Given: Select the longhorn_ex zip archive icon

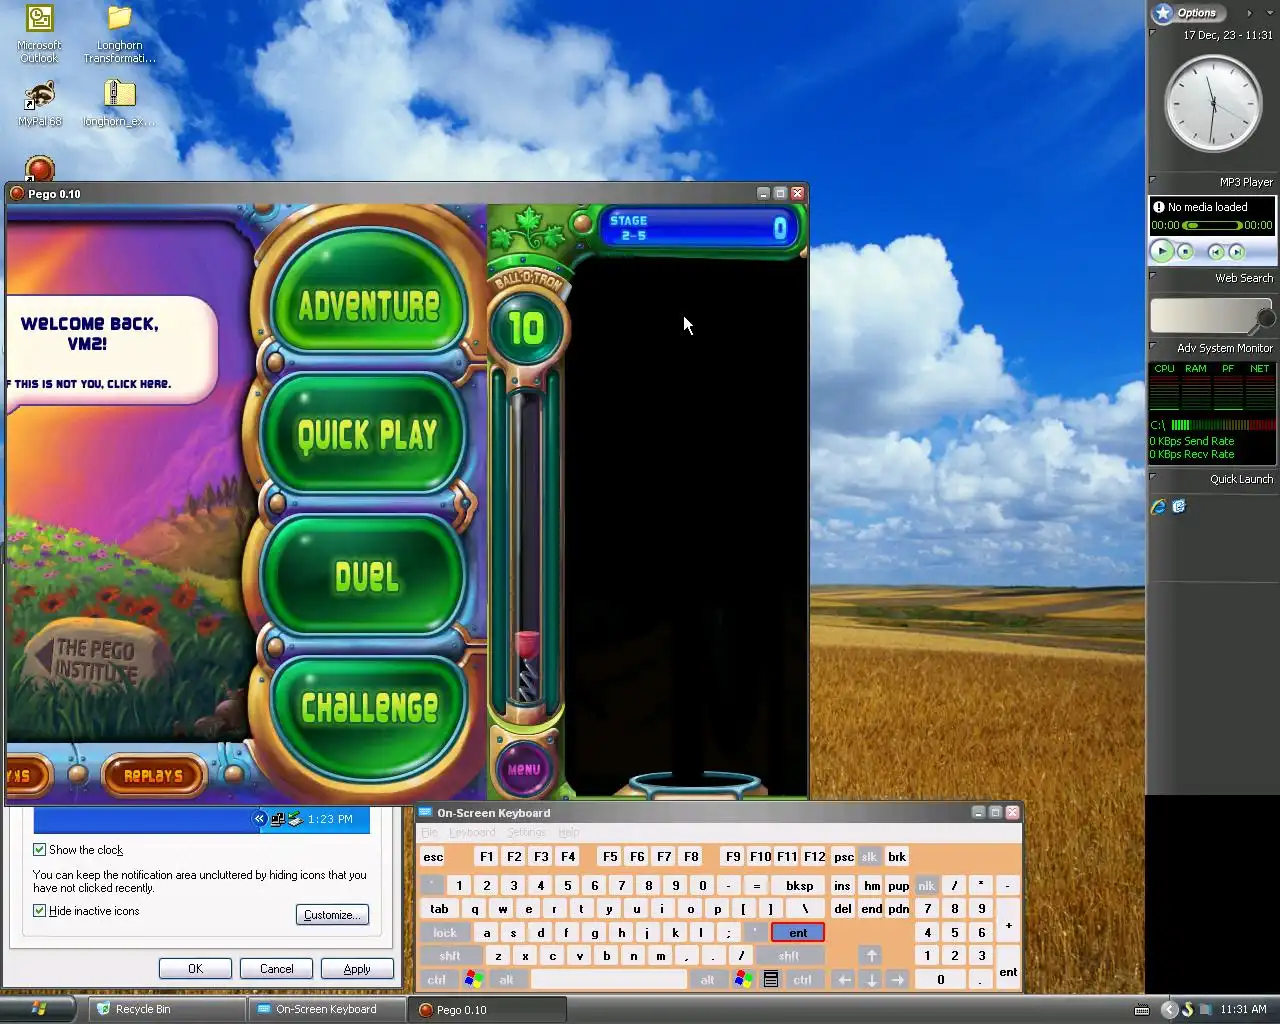Looking at the screenshot, I should point(119,104).
